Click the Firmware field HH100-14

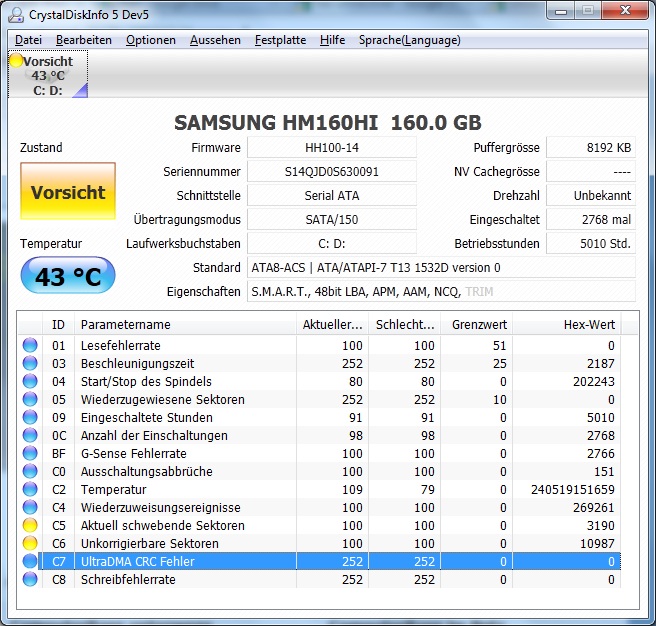332,147
